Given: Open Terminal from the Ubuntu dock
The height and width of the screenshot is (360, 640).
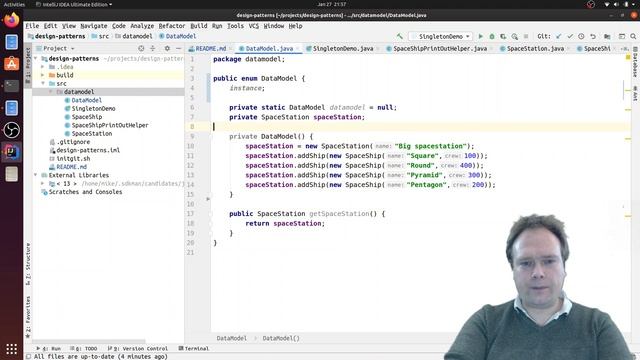Looking at the screenshot, I should click(11, 86).
